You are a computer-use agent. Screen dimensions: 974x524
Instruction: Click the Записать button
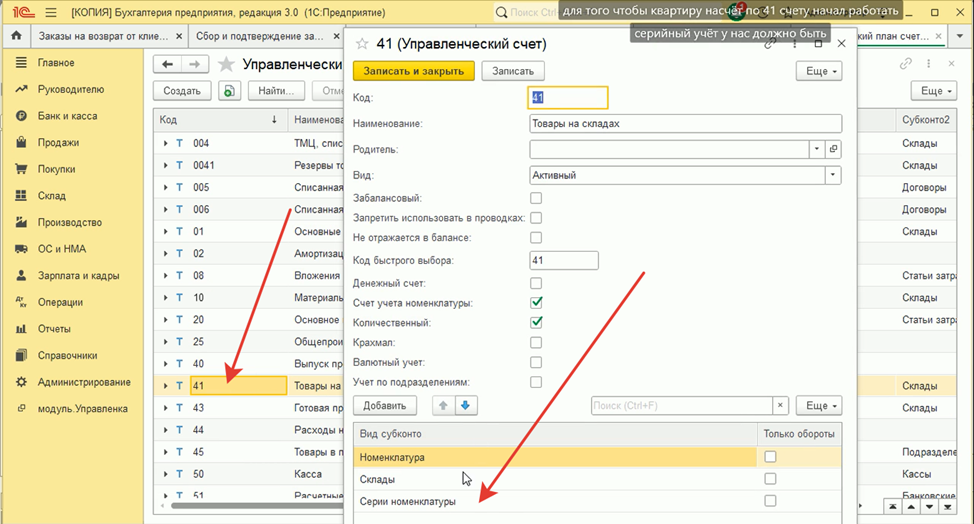(513, 71)
